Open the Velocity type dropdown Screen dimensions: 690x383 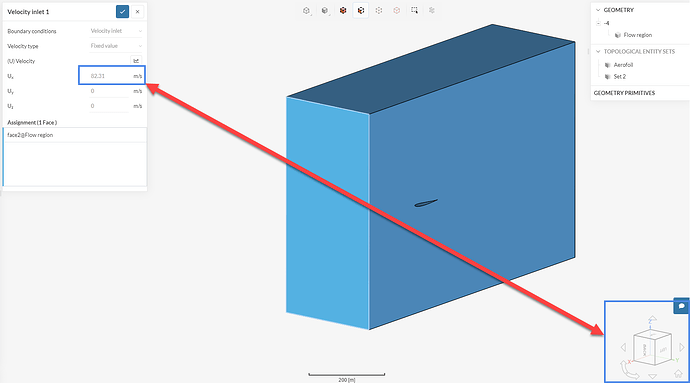coord(116,46)
